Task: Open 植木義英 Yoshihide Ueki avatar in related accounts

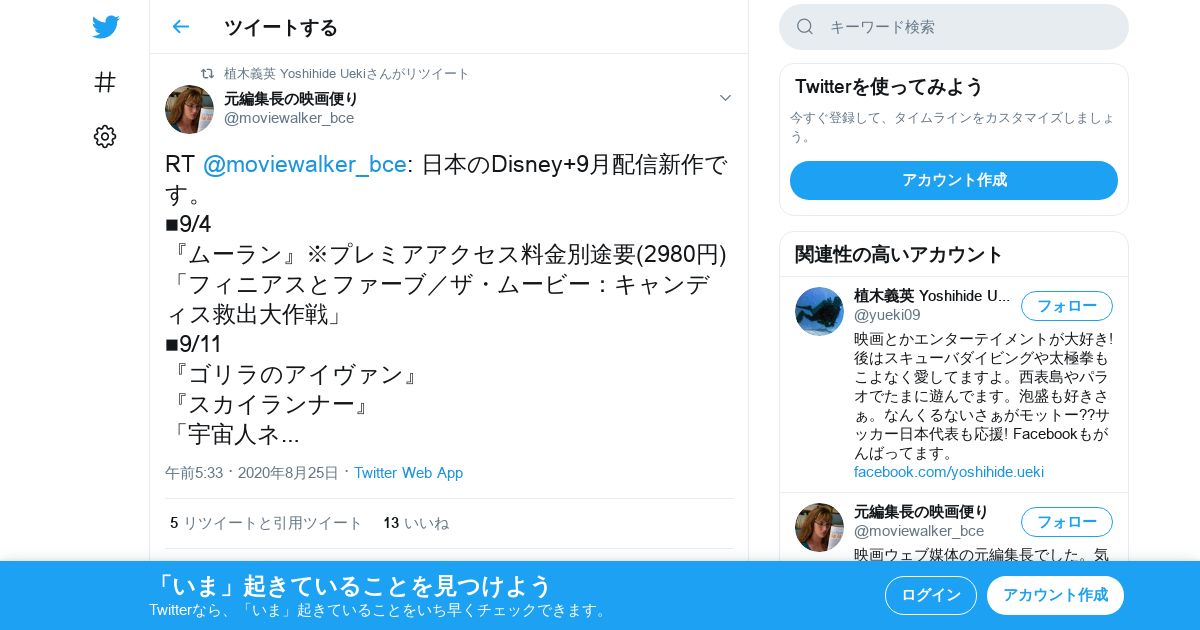Action: [x=819, y=311]
